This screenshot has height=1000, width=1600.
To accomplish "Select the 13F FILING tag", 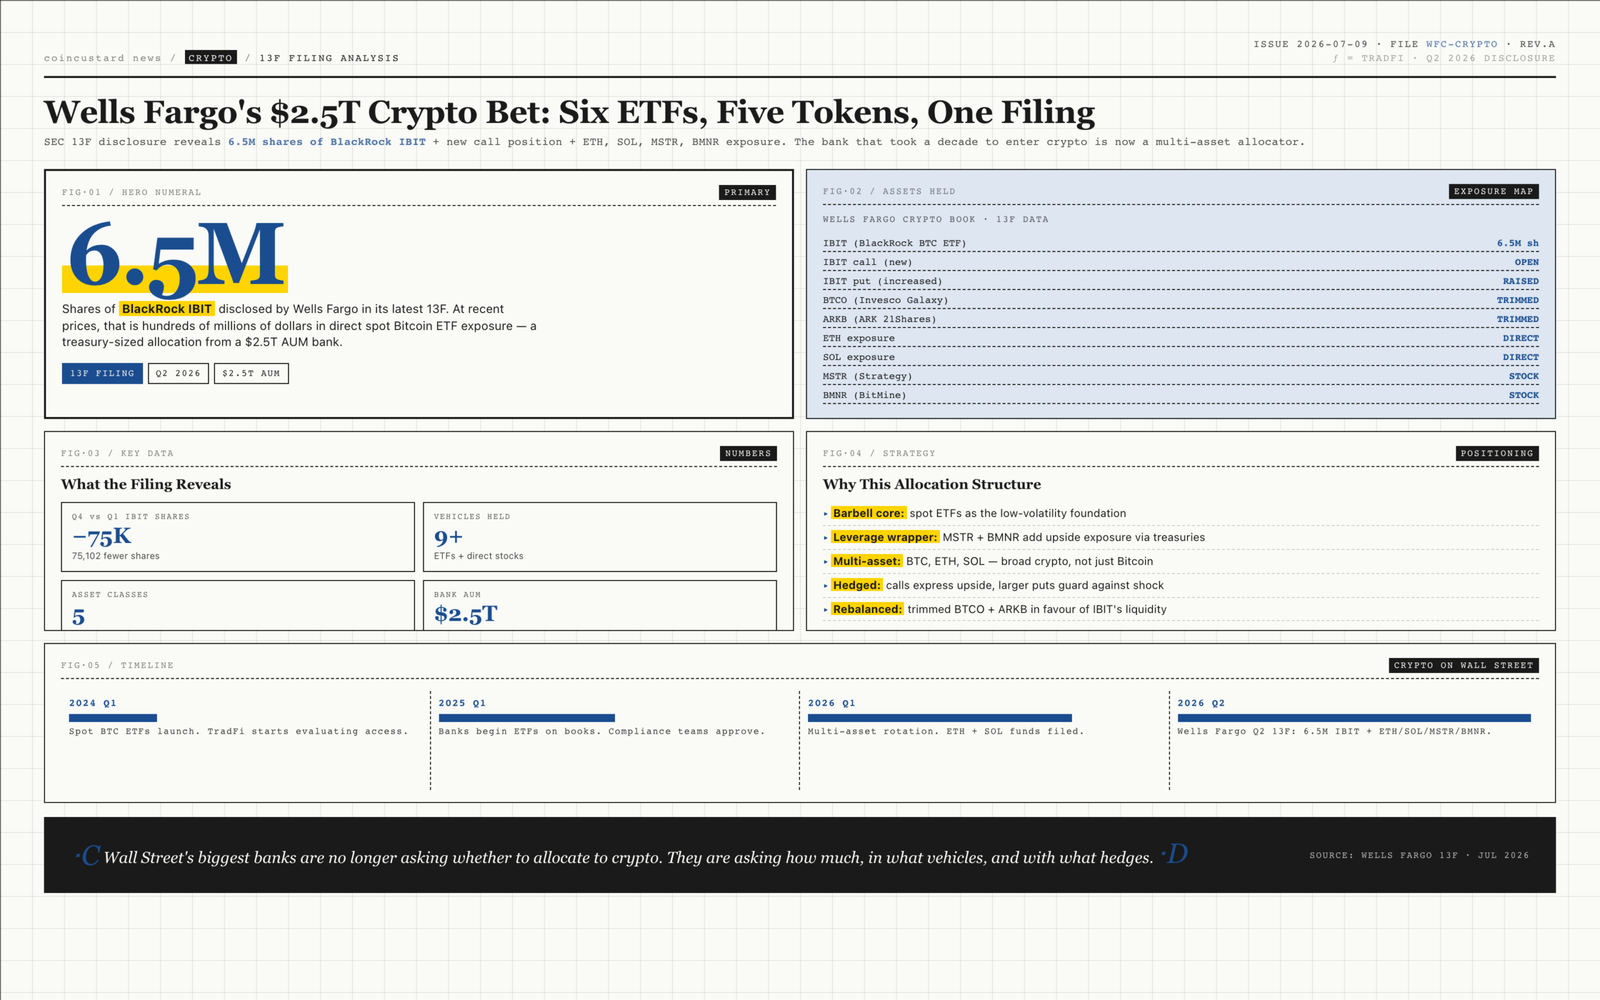I will pos(102,373).
